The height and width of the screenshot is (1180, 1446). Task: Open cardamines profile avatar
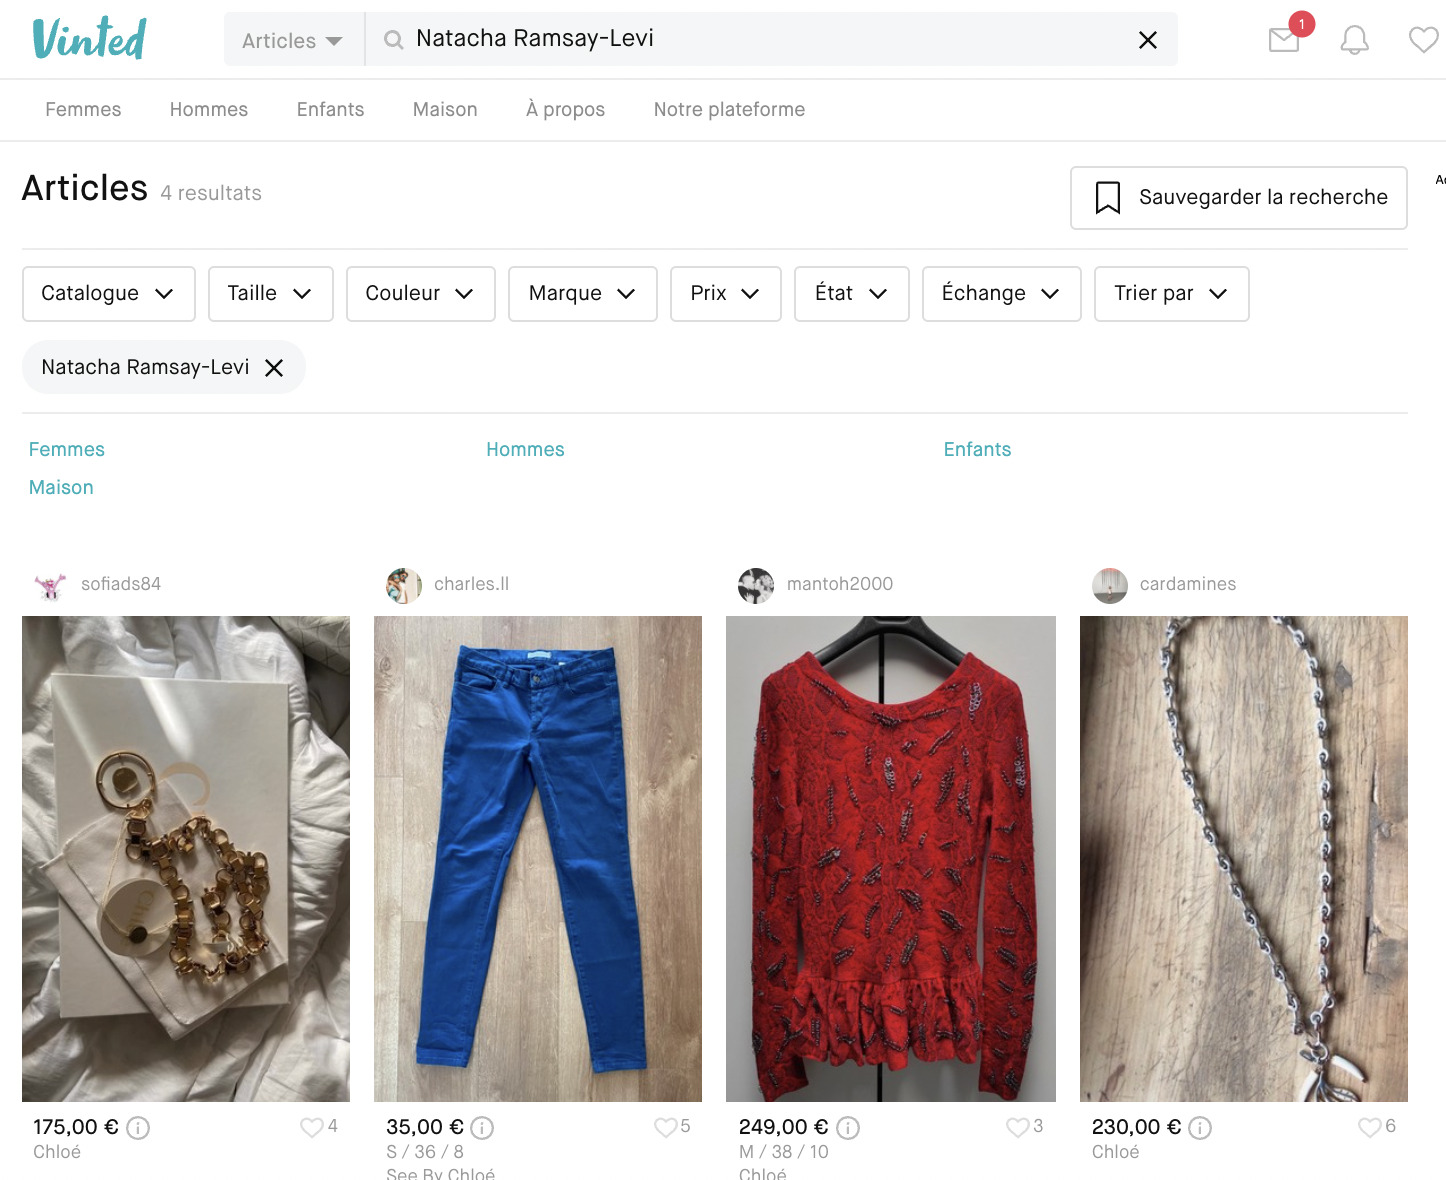[x=1110, y=586]
